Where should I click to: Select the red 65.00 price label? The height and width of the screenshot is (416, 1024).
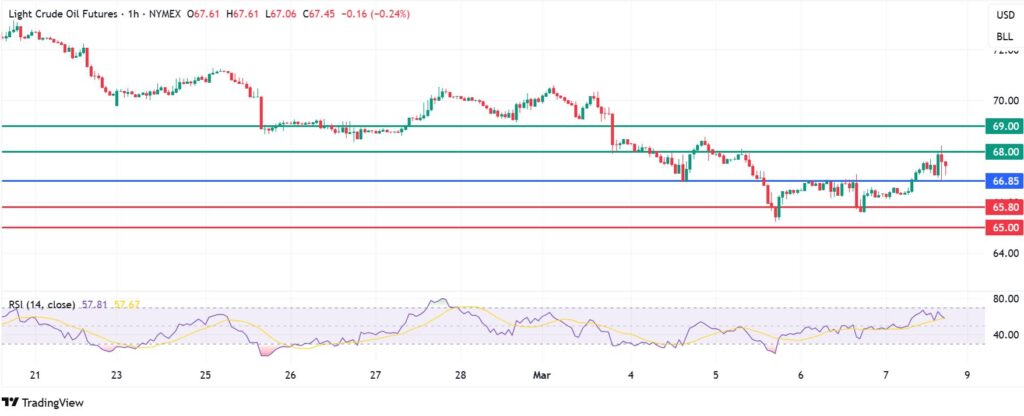click(x=1003, y=228)
